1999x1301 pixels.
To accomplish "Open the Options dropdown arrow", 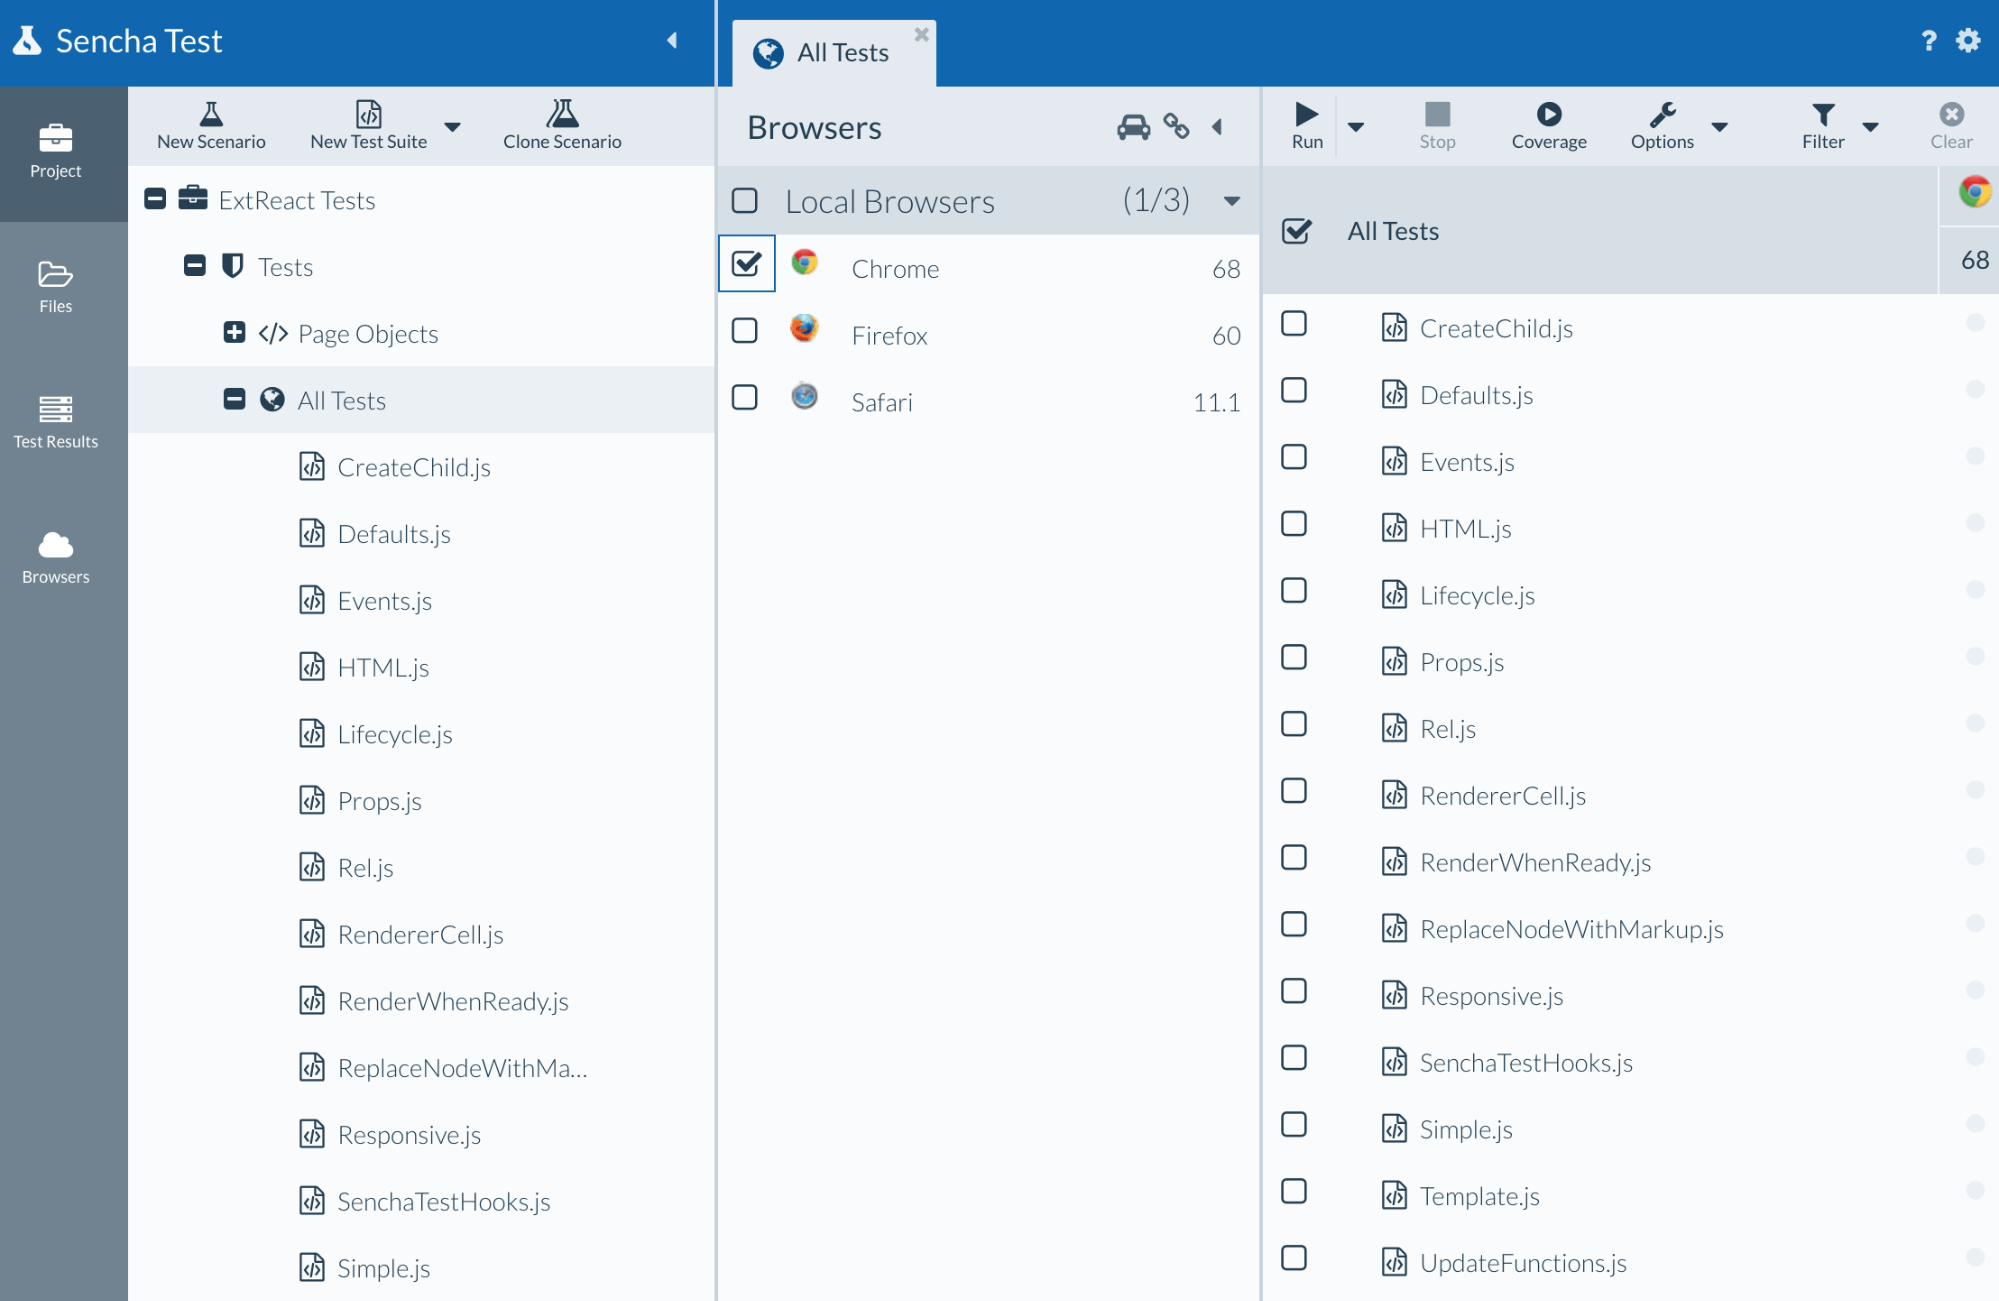I will tap(1719, 127).
